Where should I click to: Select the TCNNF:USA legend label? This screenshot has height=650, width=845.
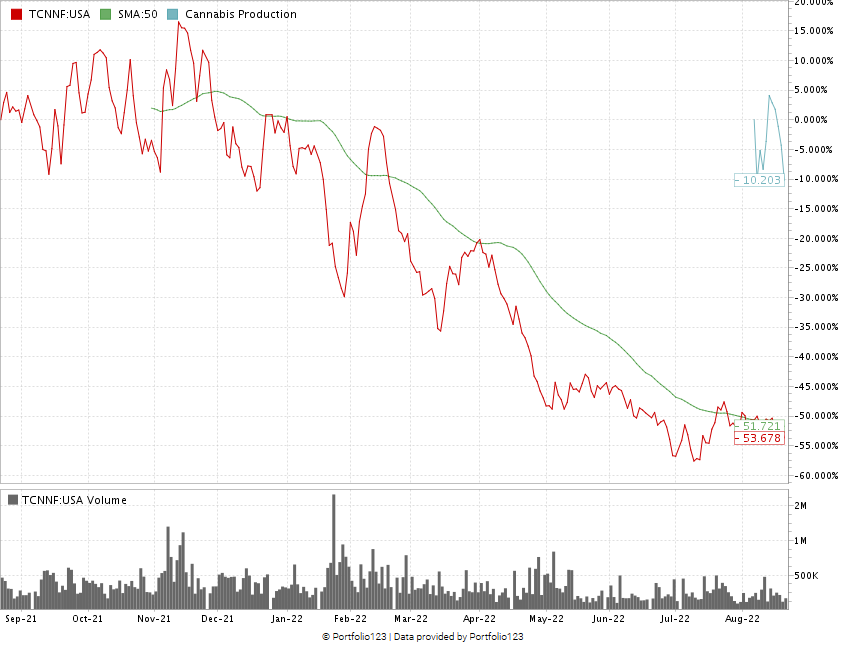click(59, 15)
